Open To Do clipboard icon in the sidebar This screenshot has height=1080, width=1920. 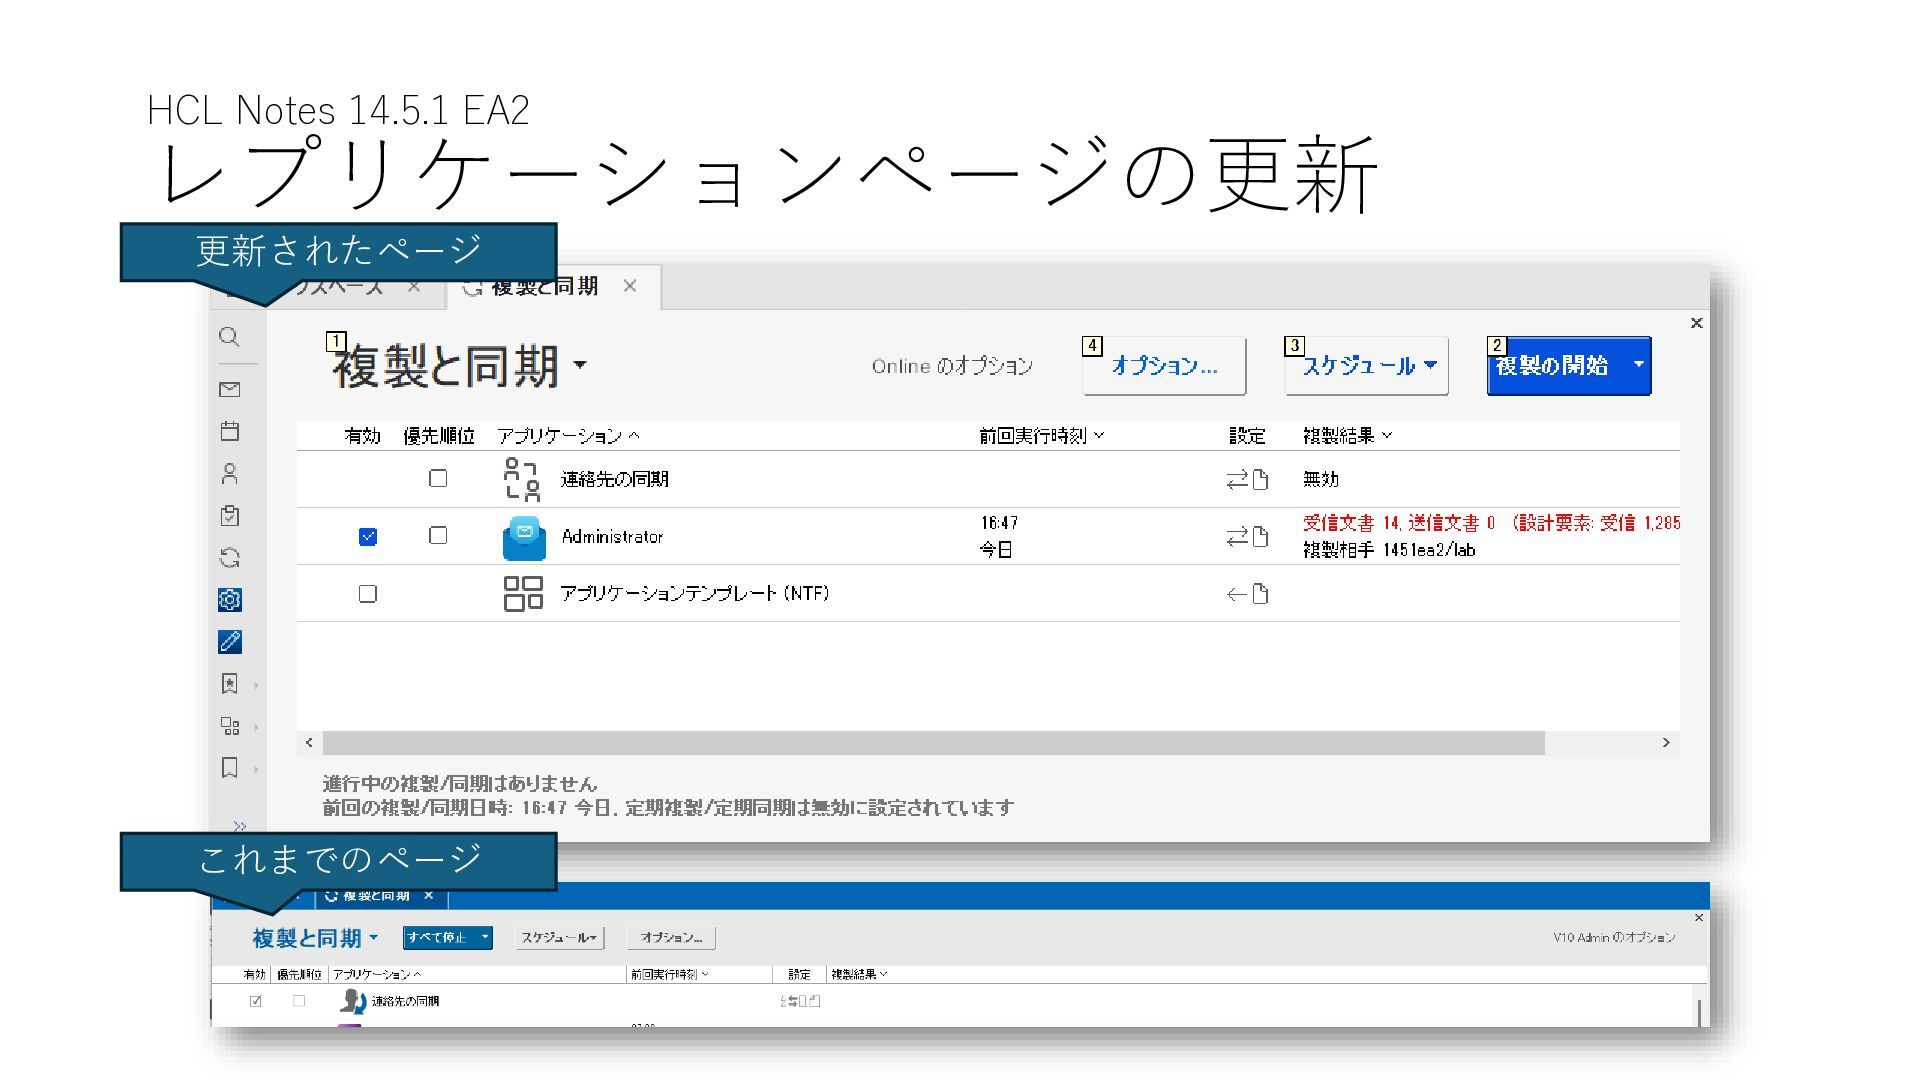tap(229, 516)
